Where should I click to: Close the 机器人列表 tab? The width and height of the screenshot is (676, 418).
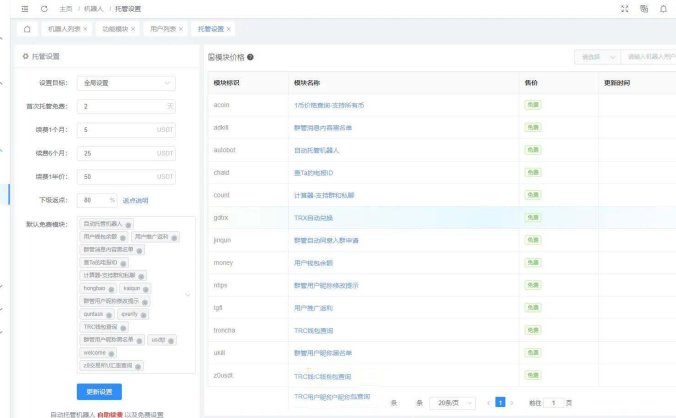pos(85,29)
